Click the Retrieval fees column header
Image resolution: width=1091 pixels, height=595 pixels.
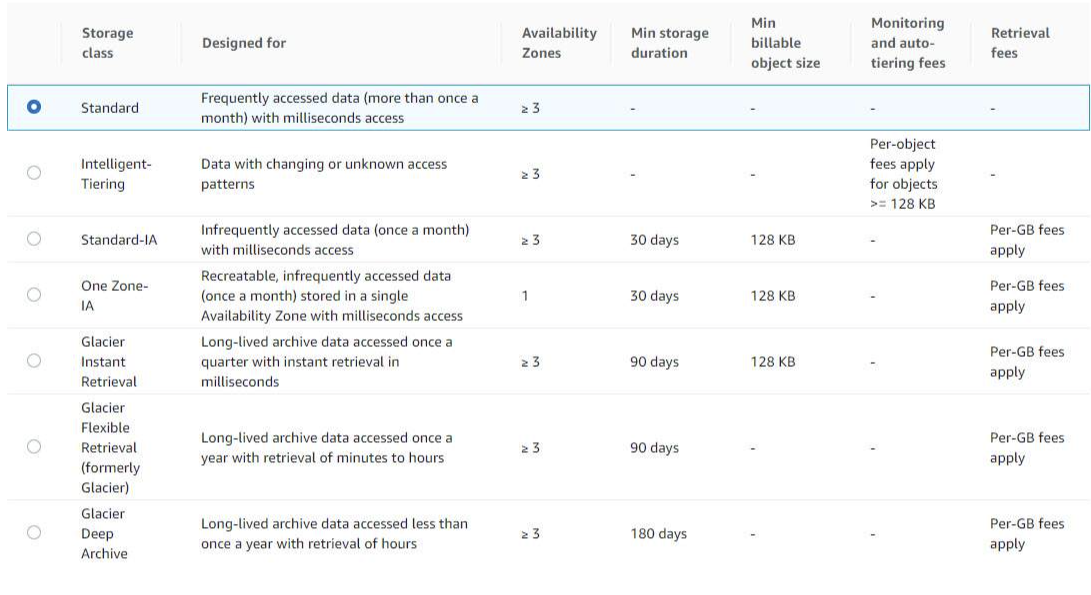pyautogui.click(x=1020, y=43)
